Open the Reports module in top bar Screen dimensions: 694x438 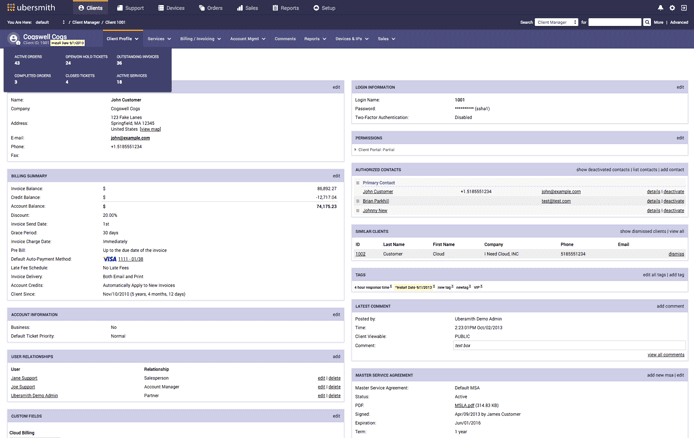pyautogui.click(x=285, y=8)
